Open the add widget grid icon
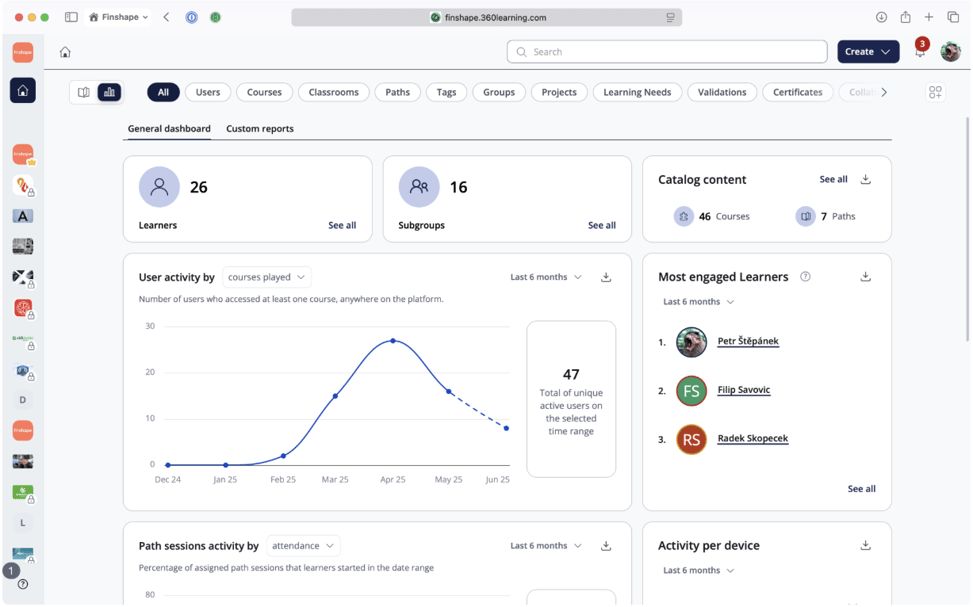Screen dimensions: 973x607 (935, 92)
